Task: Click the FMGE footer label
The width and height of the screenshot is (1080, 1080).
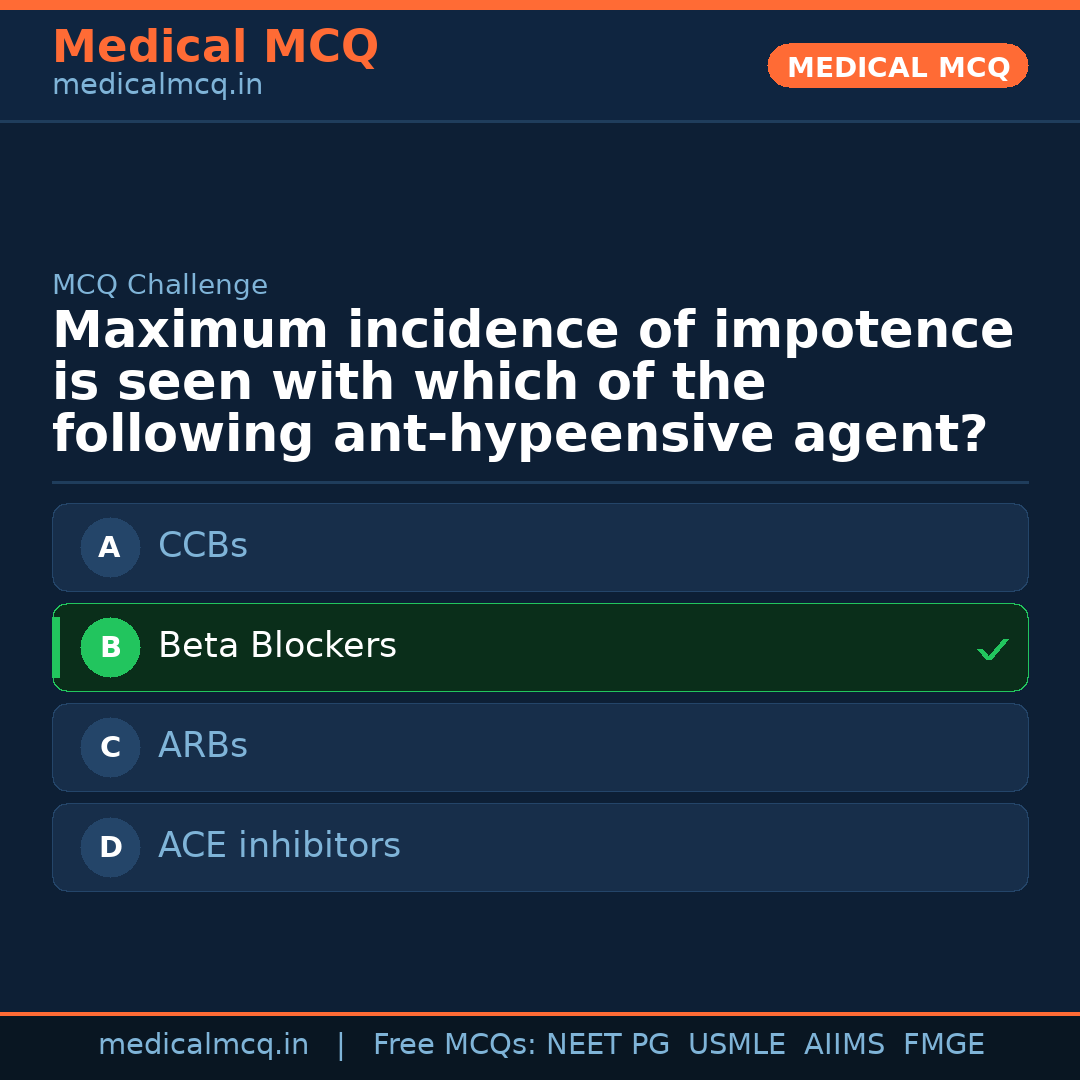Action: point(943,1045)
